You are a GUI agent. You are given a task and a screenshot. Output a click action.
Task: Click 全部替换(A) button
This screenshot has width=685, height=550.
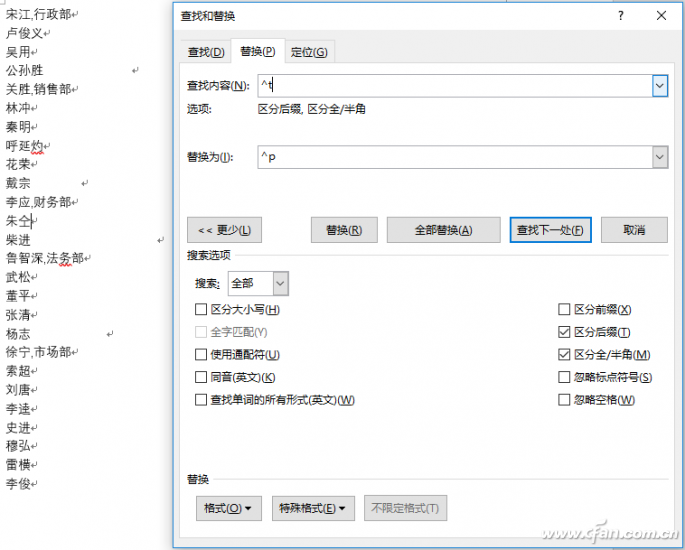tap(443, 230)
